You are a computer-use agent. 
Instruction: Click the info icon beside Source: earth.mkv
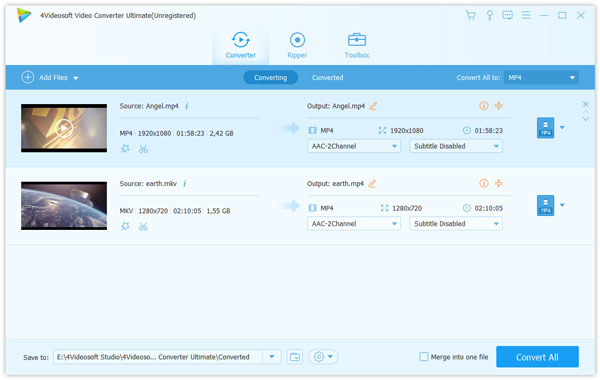tap(184, 184)
